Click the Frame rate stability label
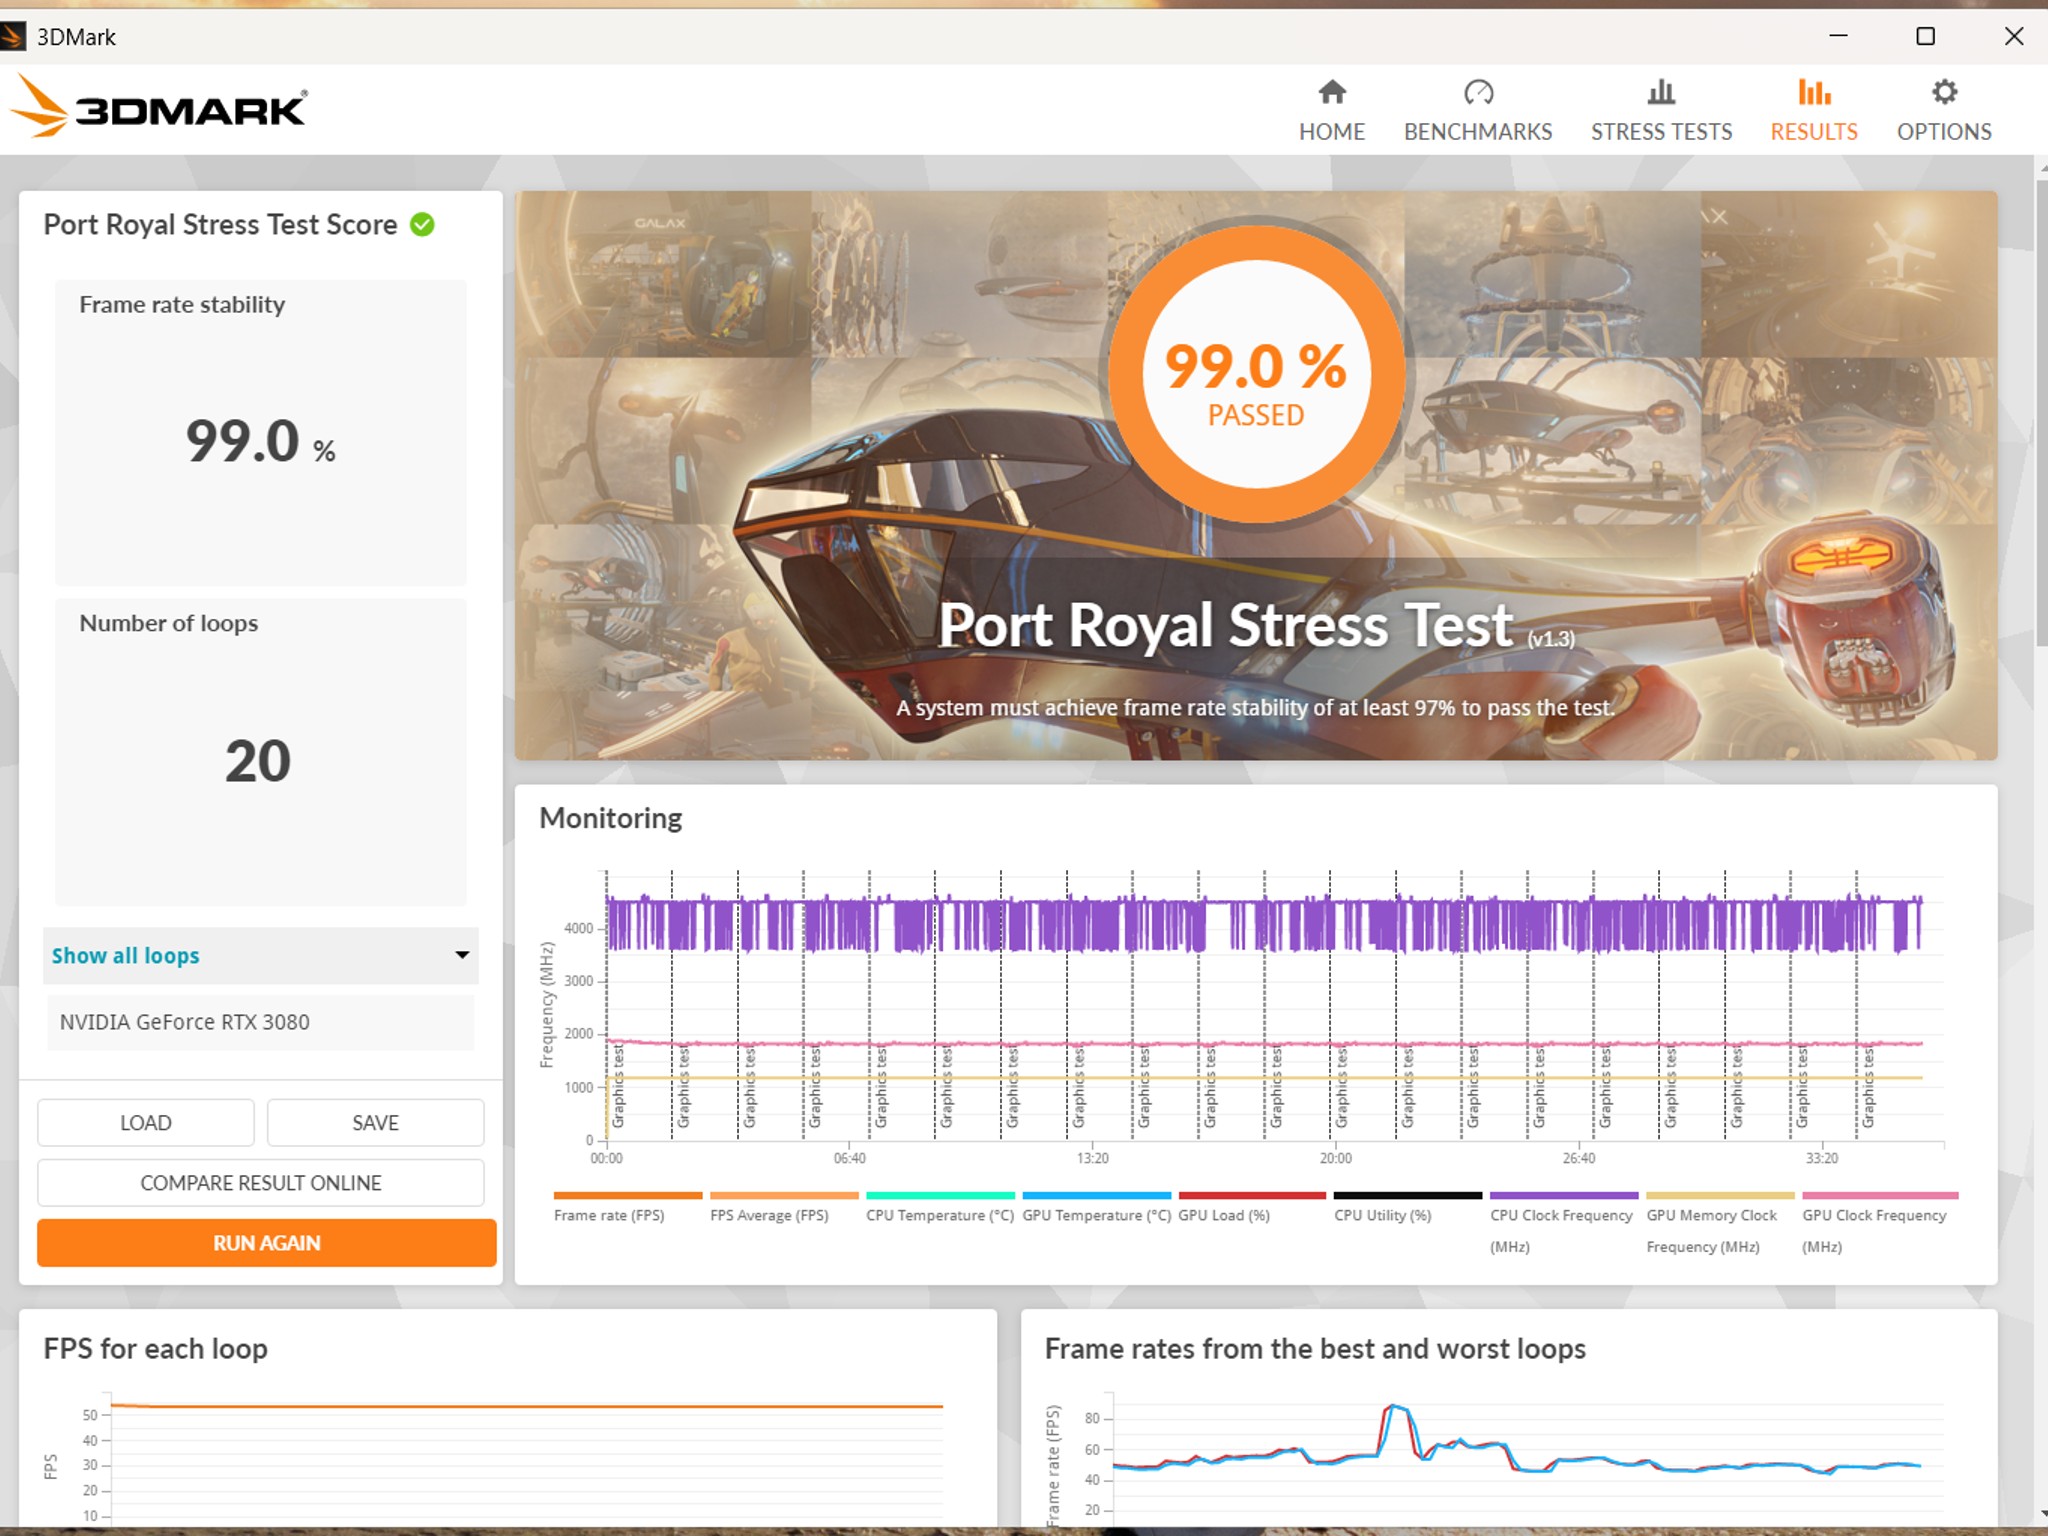The image size is (2048, 1536). [182, 305]
